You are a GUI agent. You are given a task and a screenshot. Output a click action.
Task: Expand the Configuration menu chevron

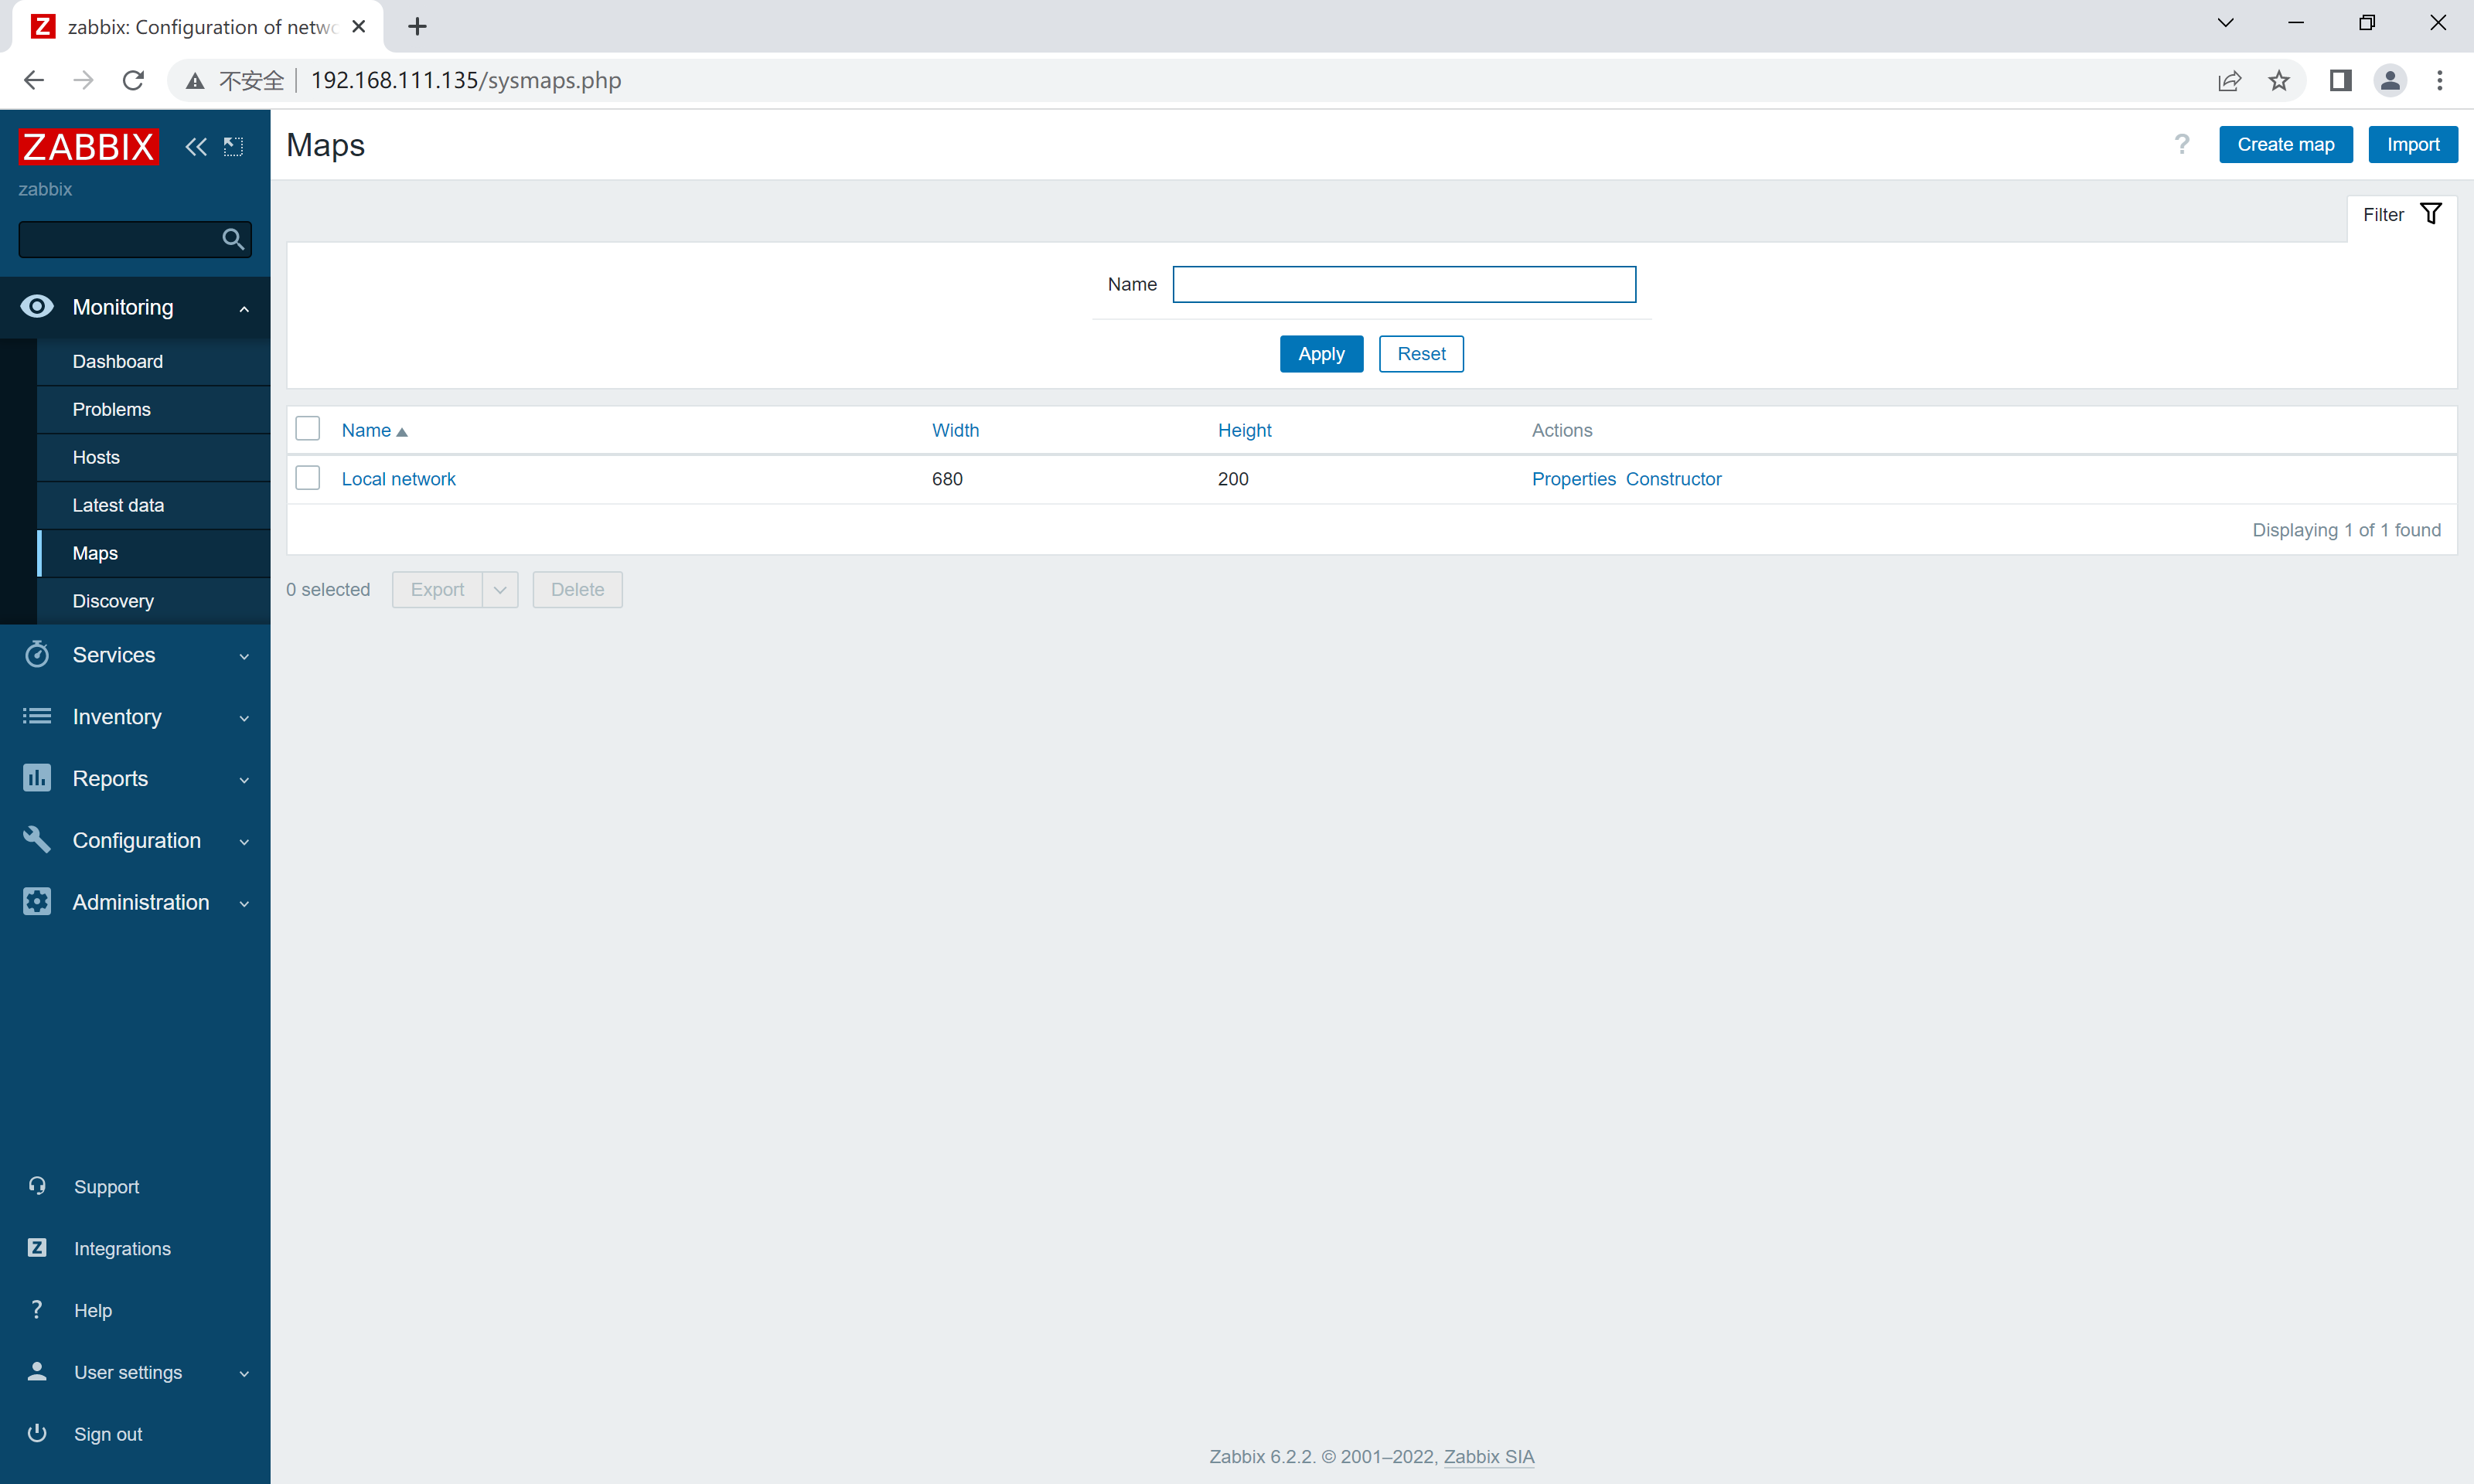tap(244, 842)
